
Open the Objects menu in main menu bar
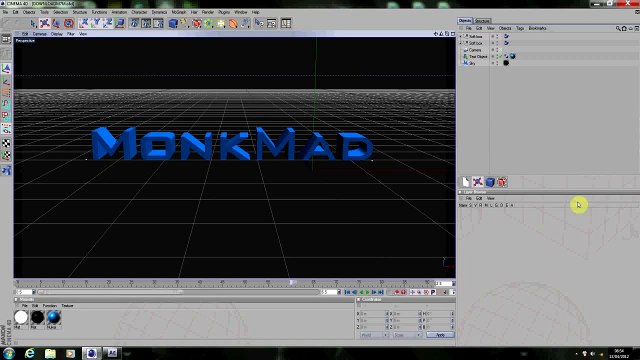29,12
